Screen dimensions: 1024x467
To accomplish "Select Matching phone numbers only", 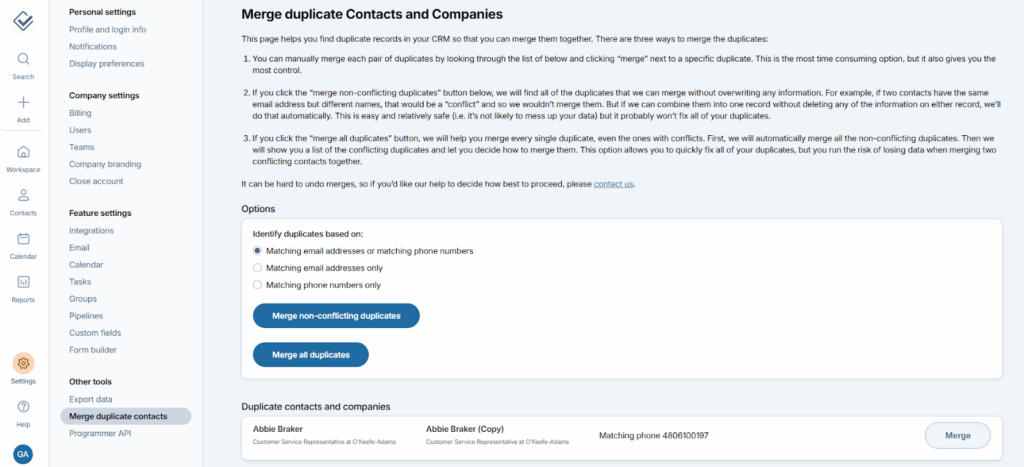I will [257, 285].
